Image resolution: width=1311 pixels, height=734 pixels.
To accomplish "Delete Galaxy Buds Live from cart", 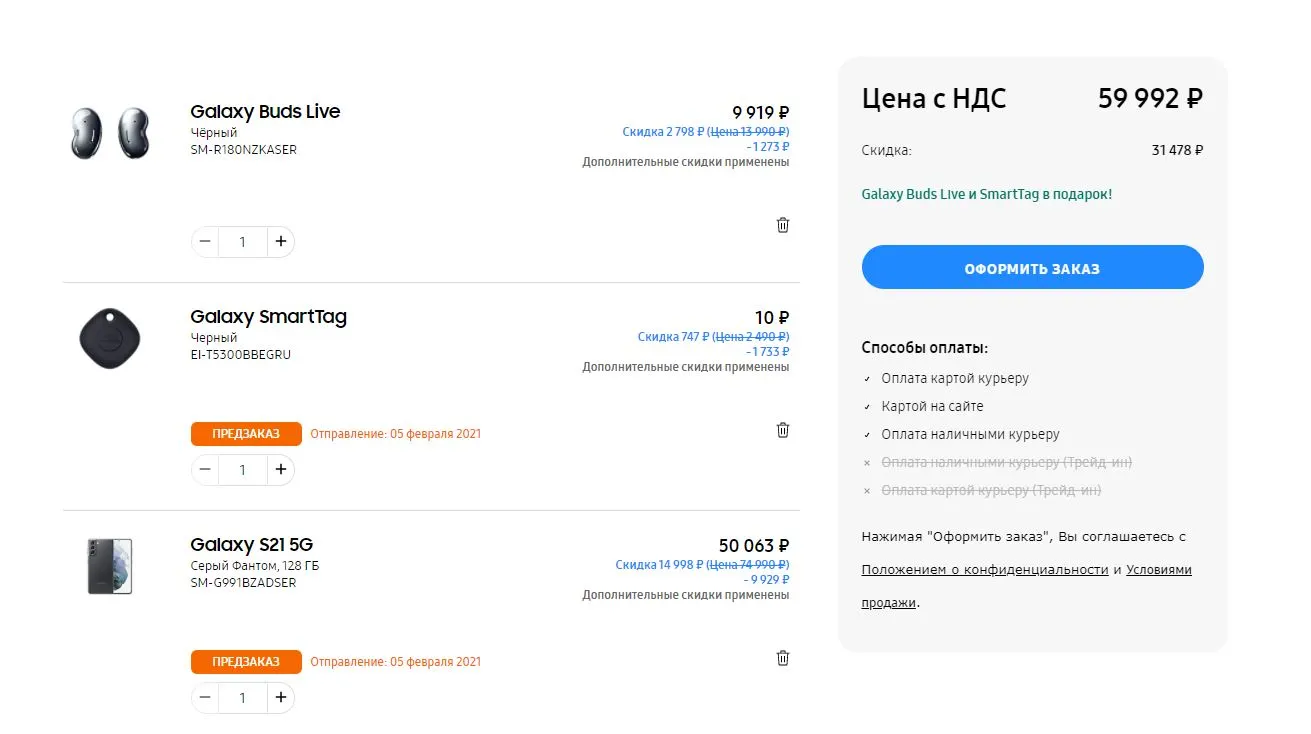I will point(783,225).
